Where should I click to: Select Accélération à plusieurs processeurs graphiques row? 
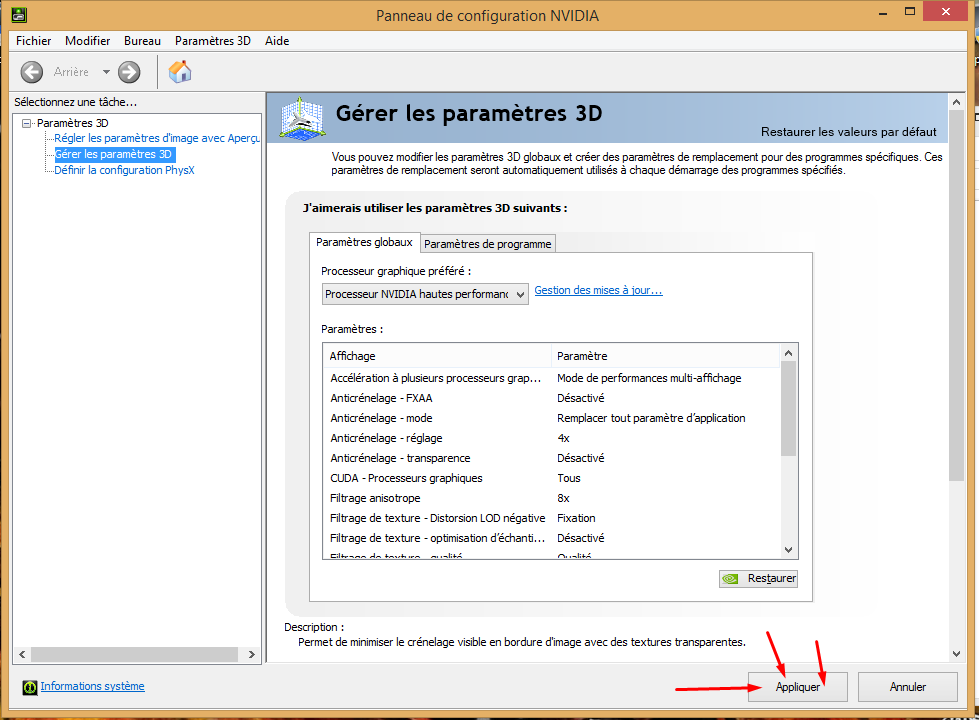click(x=551, y=378)
